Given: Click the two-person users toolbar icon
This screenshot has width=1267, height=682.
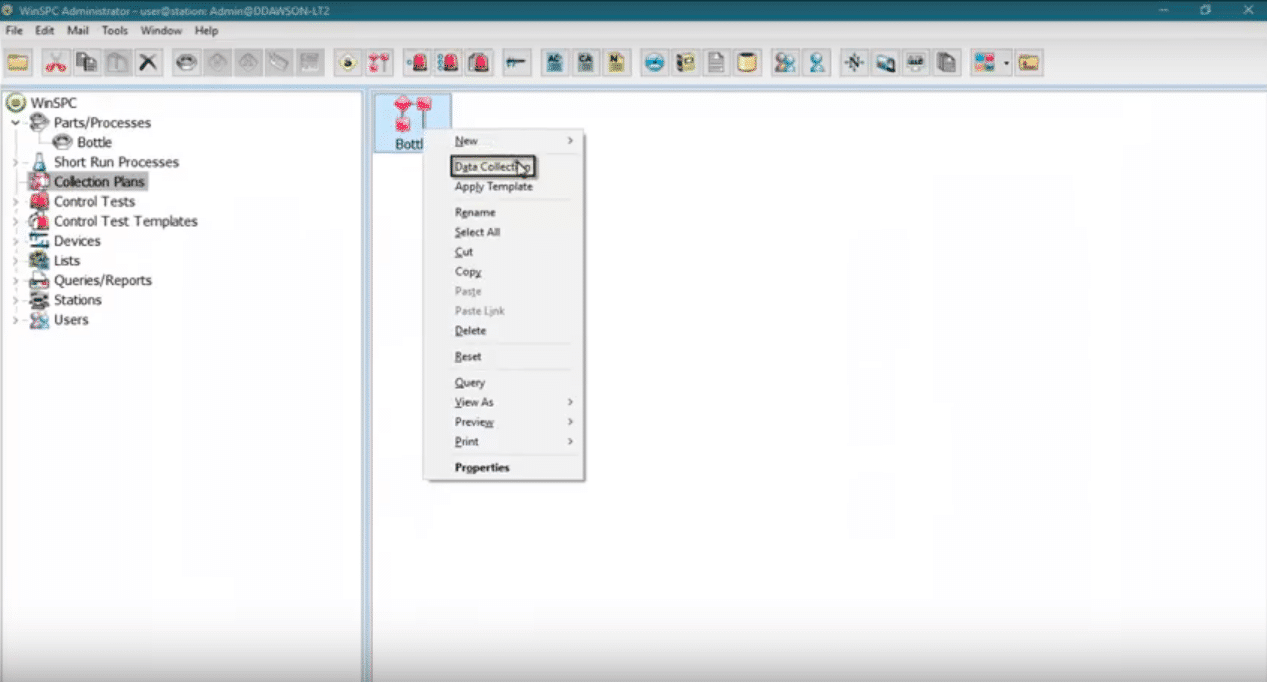Looking at the screenshot, I should click(785, 63).
